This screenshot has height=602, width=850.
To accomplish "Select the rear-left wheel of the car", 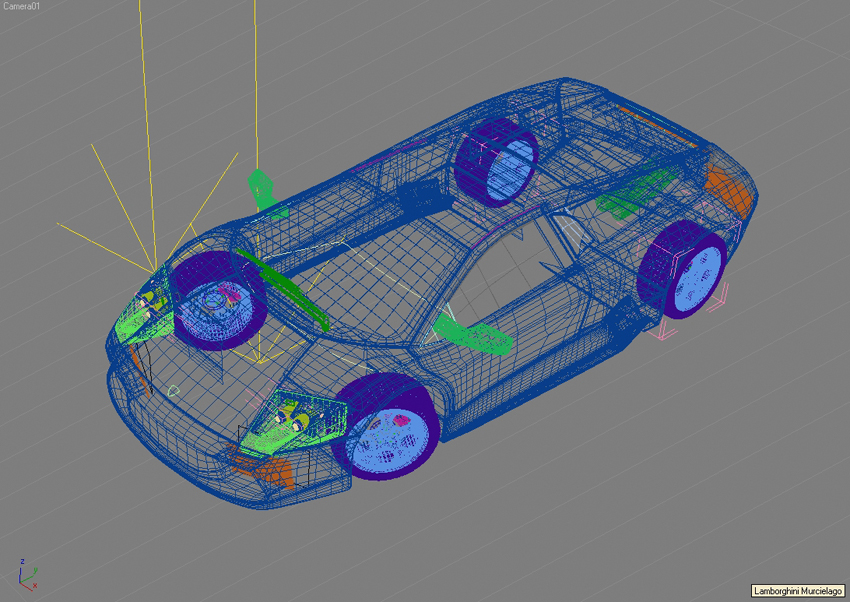I will pyautogui.click(x=497, y=161).
